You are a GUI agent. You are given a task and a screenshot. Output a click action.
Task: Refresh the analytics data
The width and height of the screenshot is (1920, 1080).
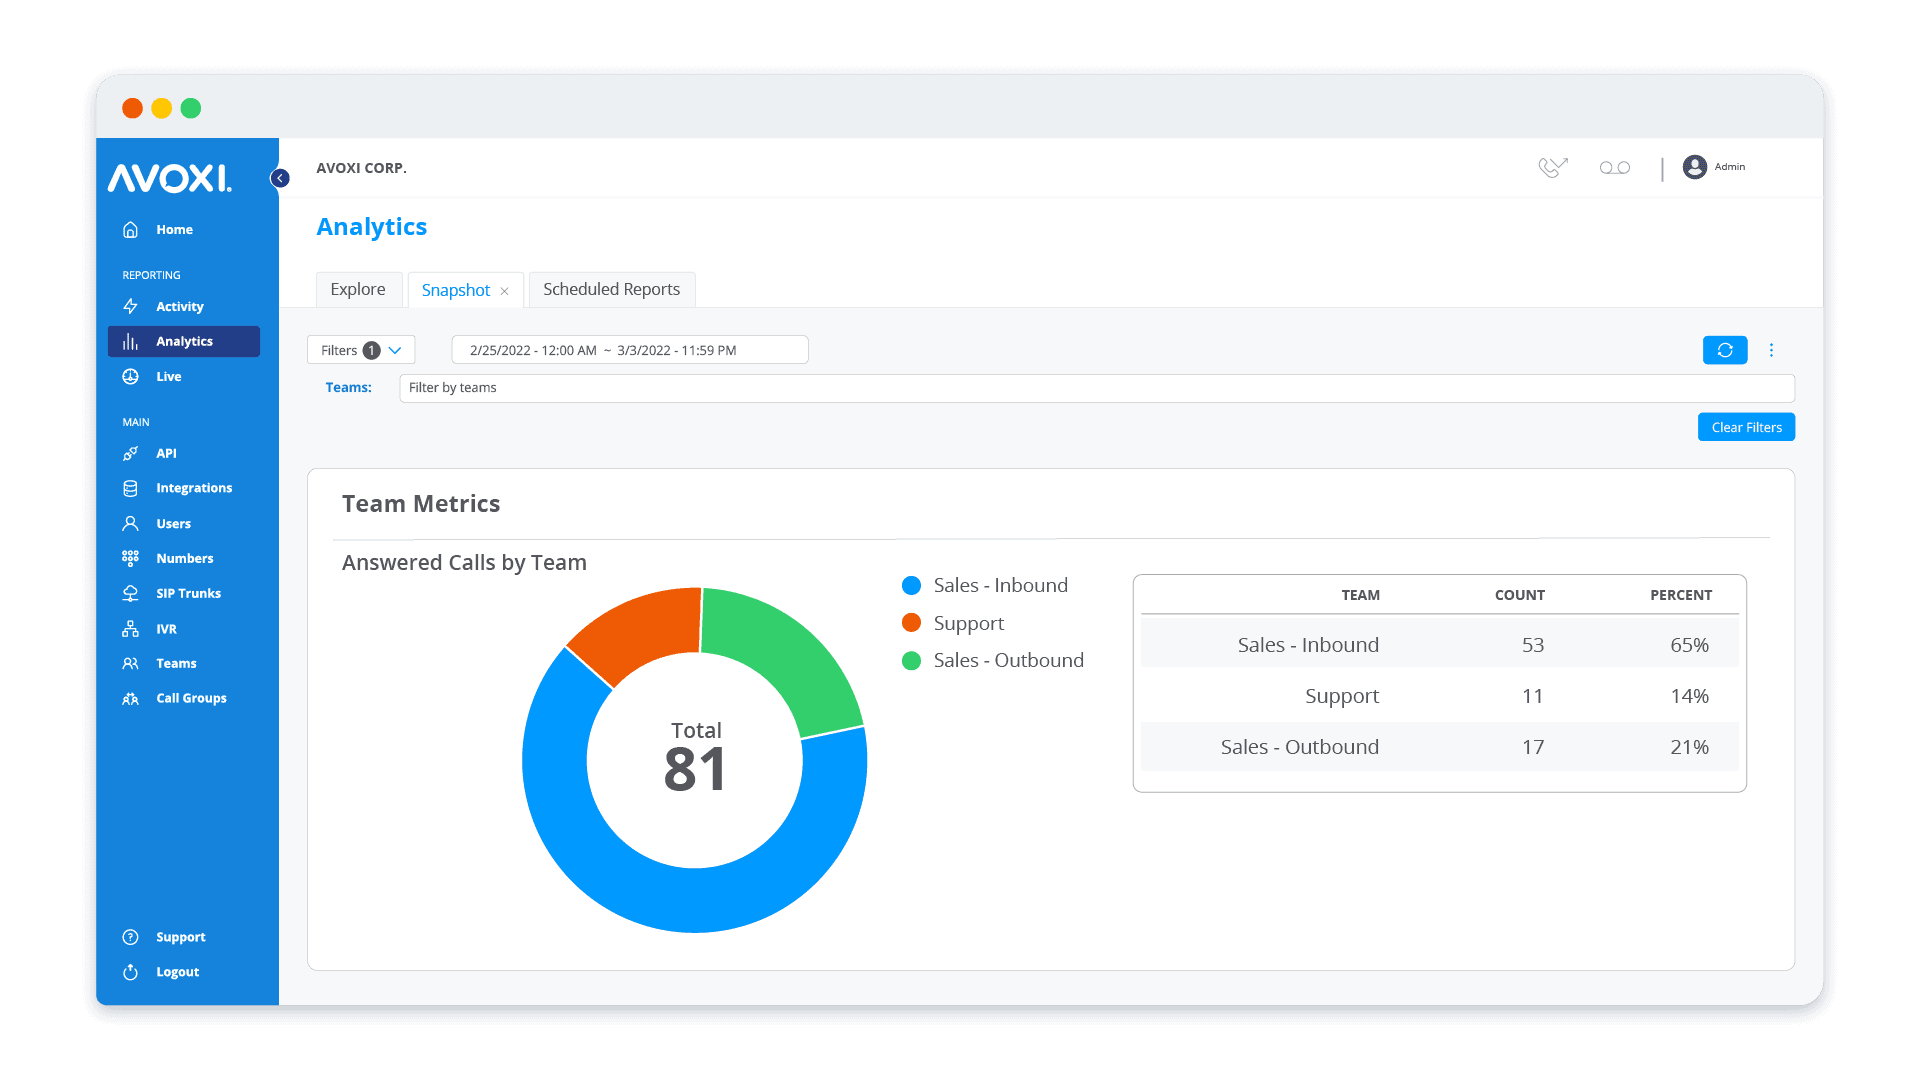point(1725,350)
